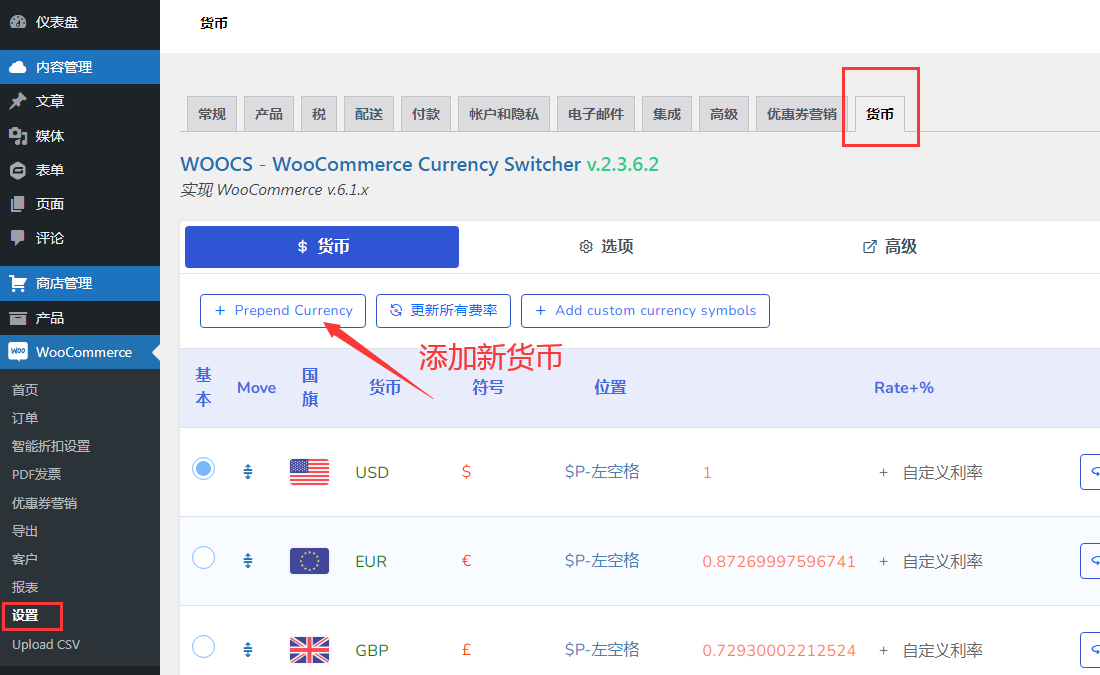Click the GBP rate value 0.72930002212524
The width and height of the screenshot is (1100, 675).
[779, 650]
